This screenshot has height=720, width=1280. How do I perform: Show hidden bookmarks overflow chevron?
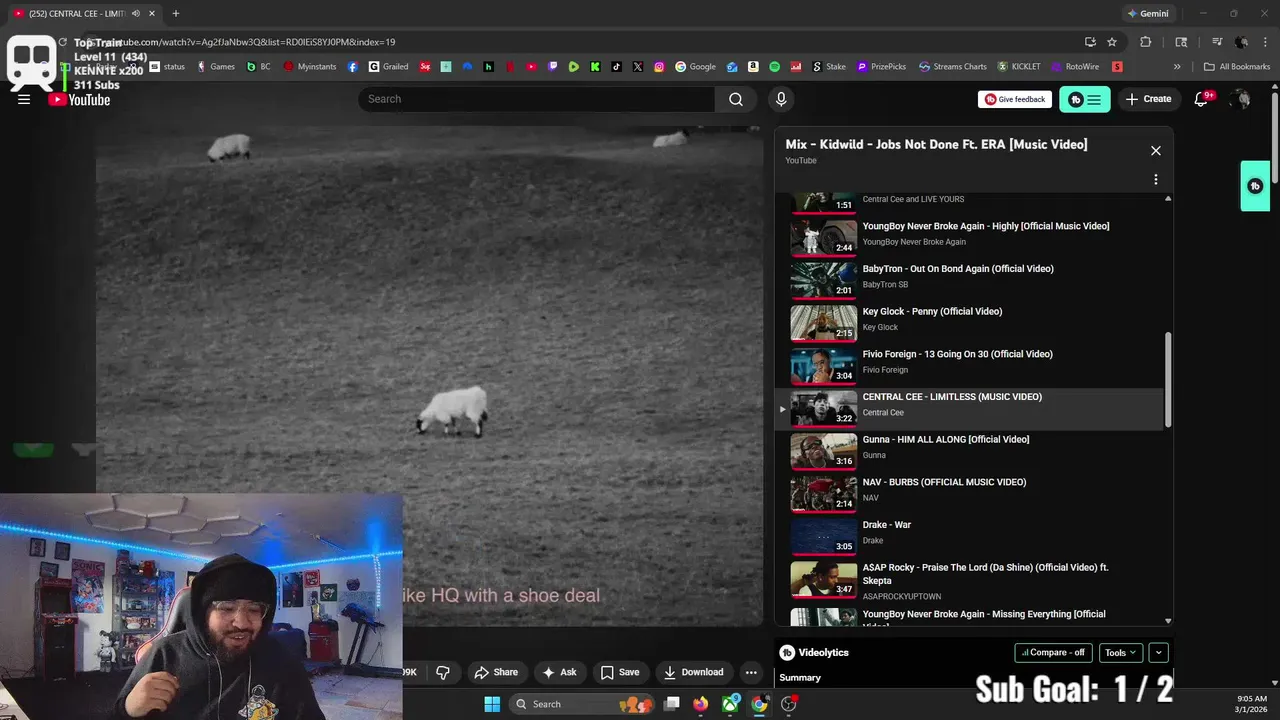[x=1177, y=67]
